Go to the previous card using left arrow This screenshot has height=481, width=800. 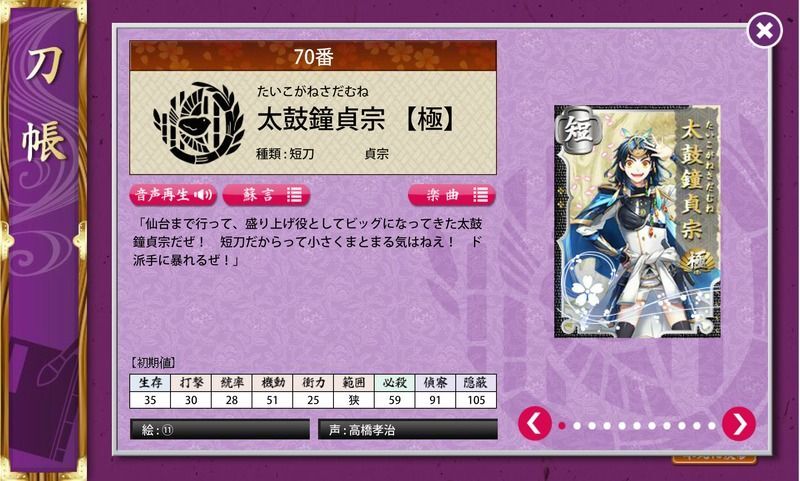(535, 424)
